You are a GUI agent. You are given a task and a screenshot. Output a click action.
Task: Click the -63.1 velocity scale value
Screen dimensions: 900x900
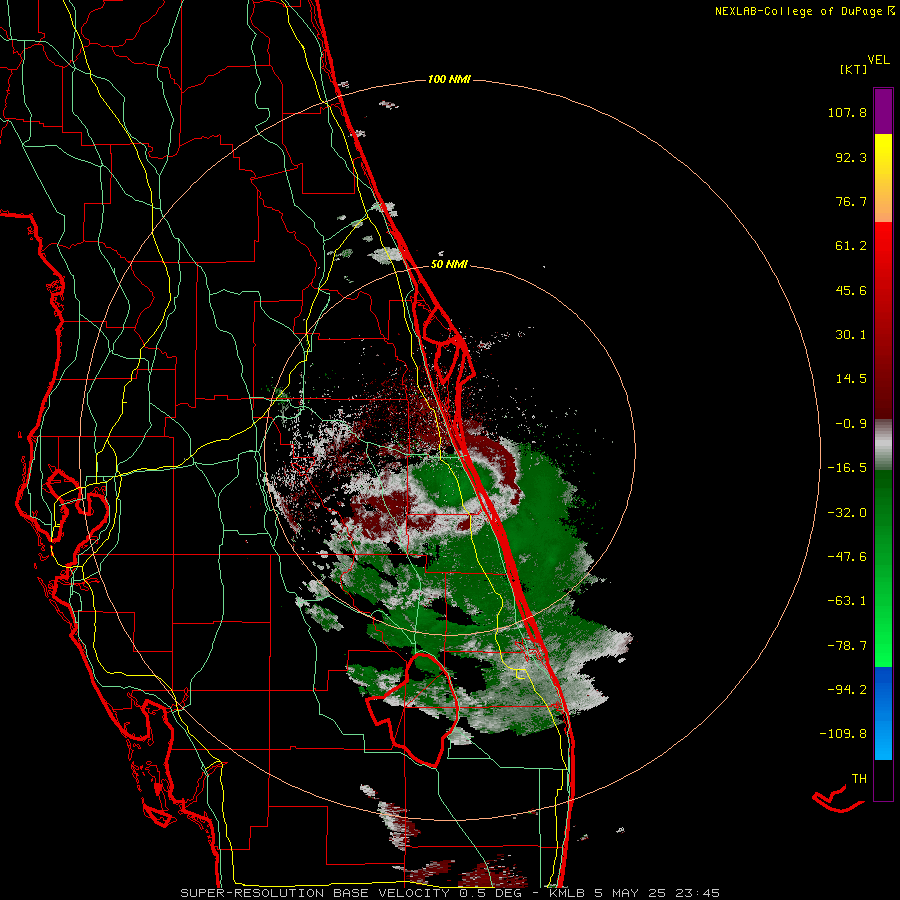pos(847,601)
